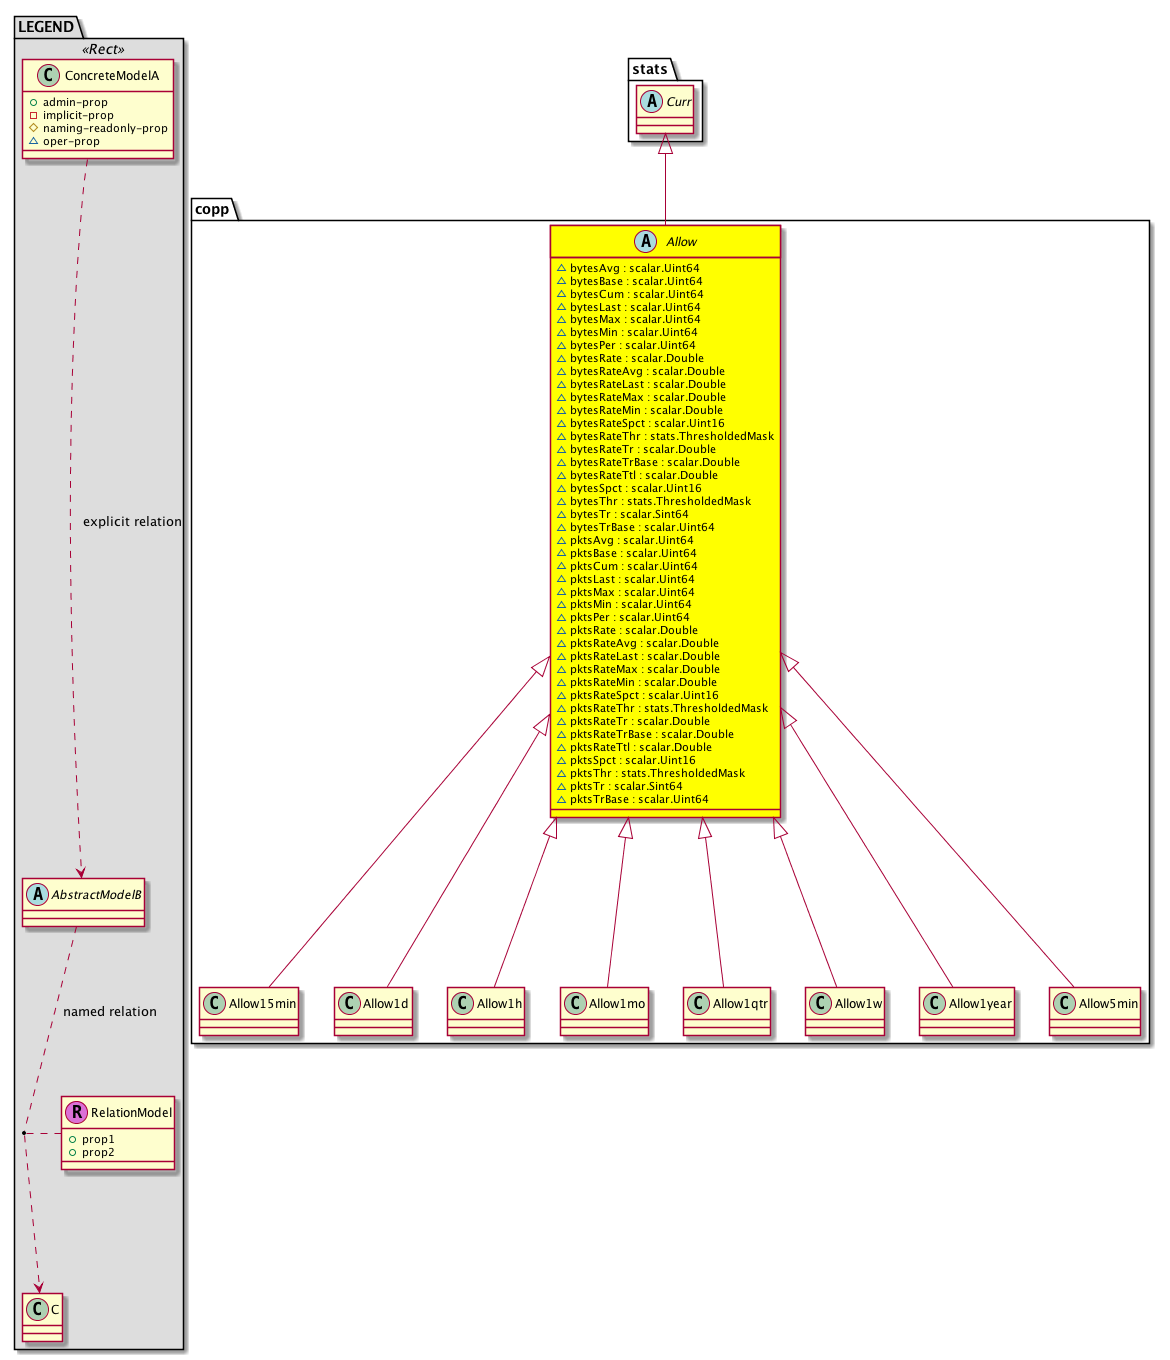Click the Allow abstract class icon

pos(646,241)
